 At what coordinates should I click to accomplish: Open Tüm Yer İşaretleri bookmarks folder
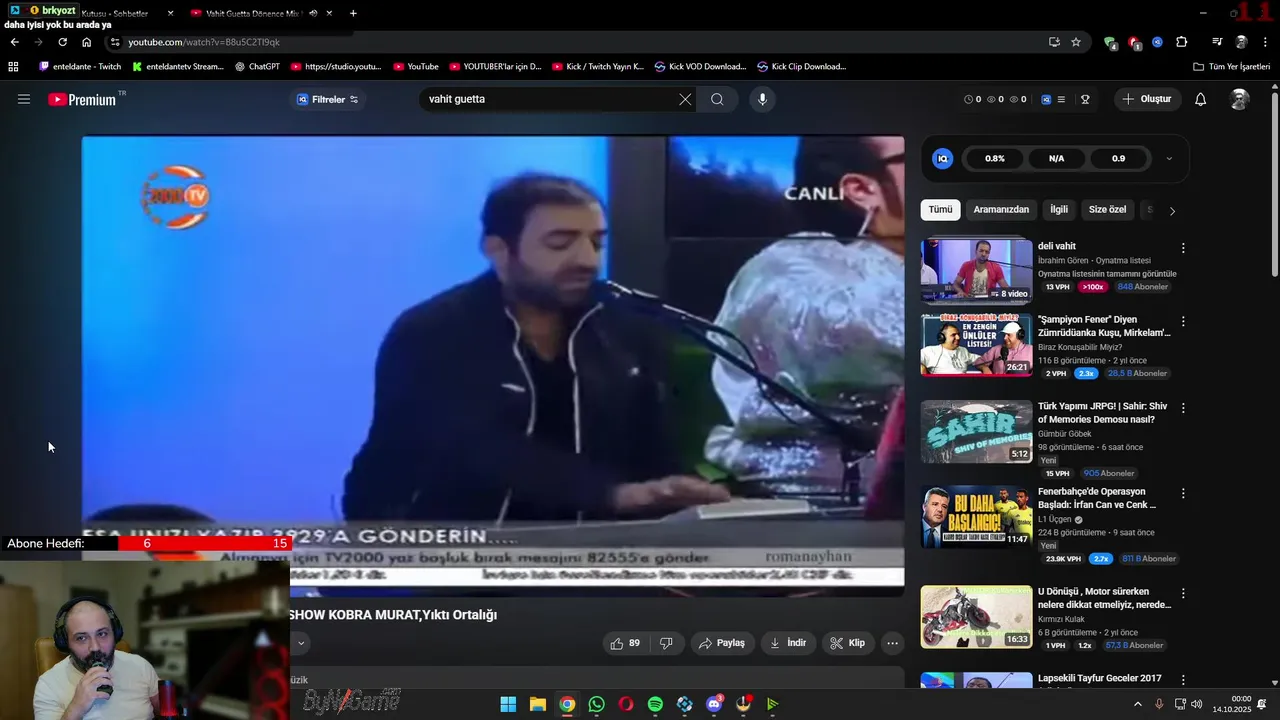click(x=1231, y=67)
